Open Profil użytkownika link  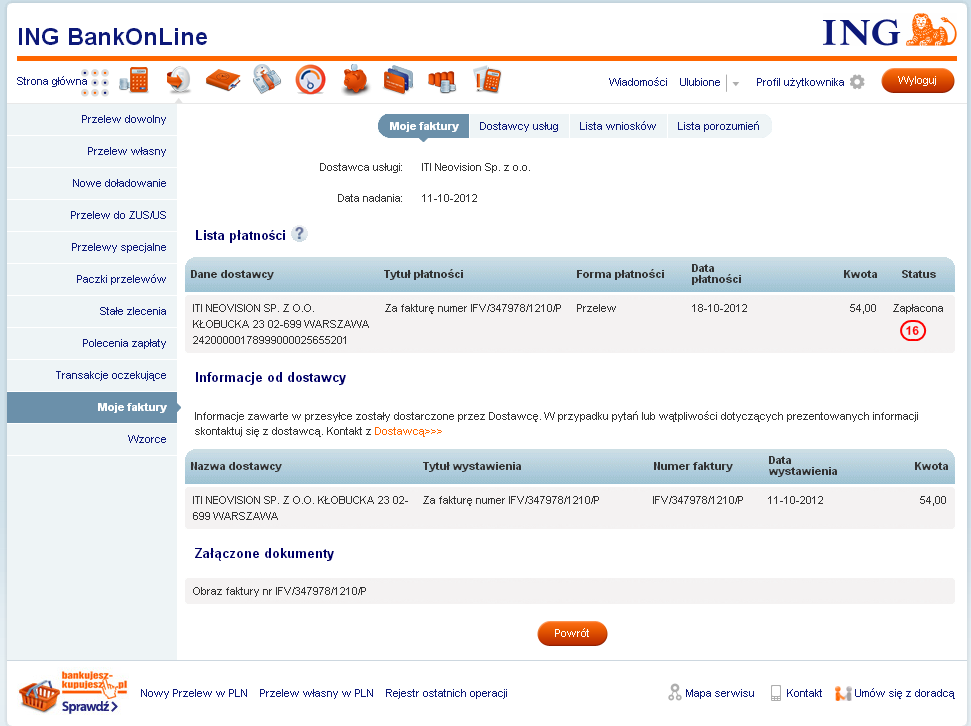(x=800, y=82)
